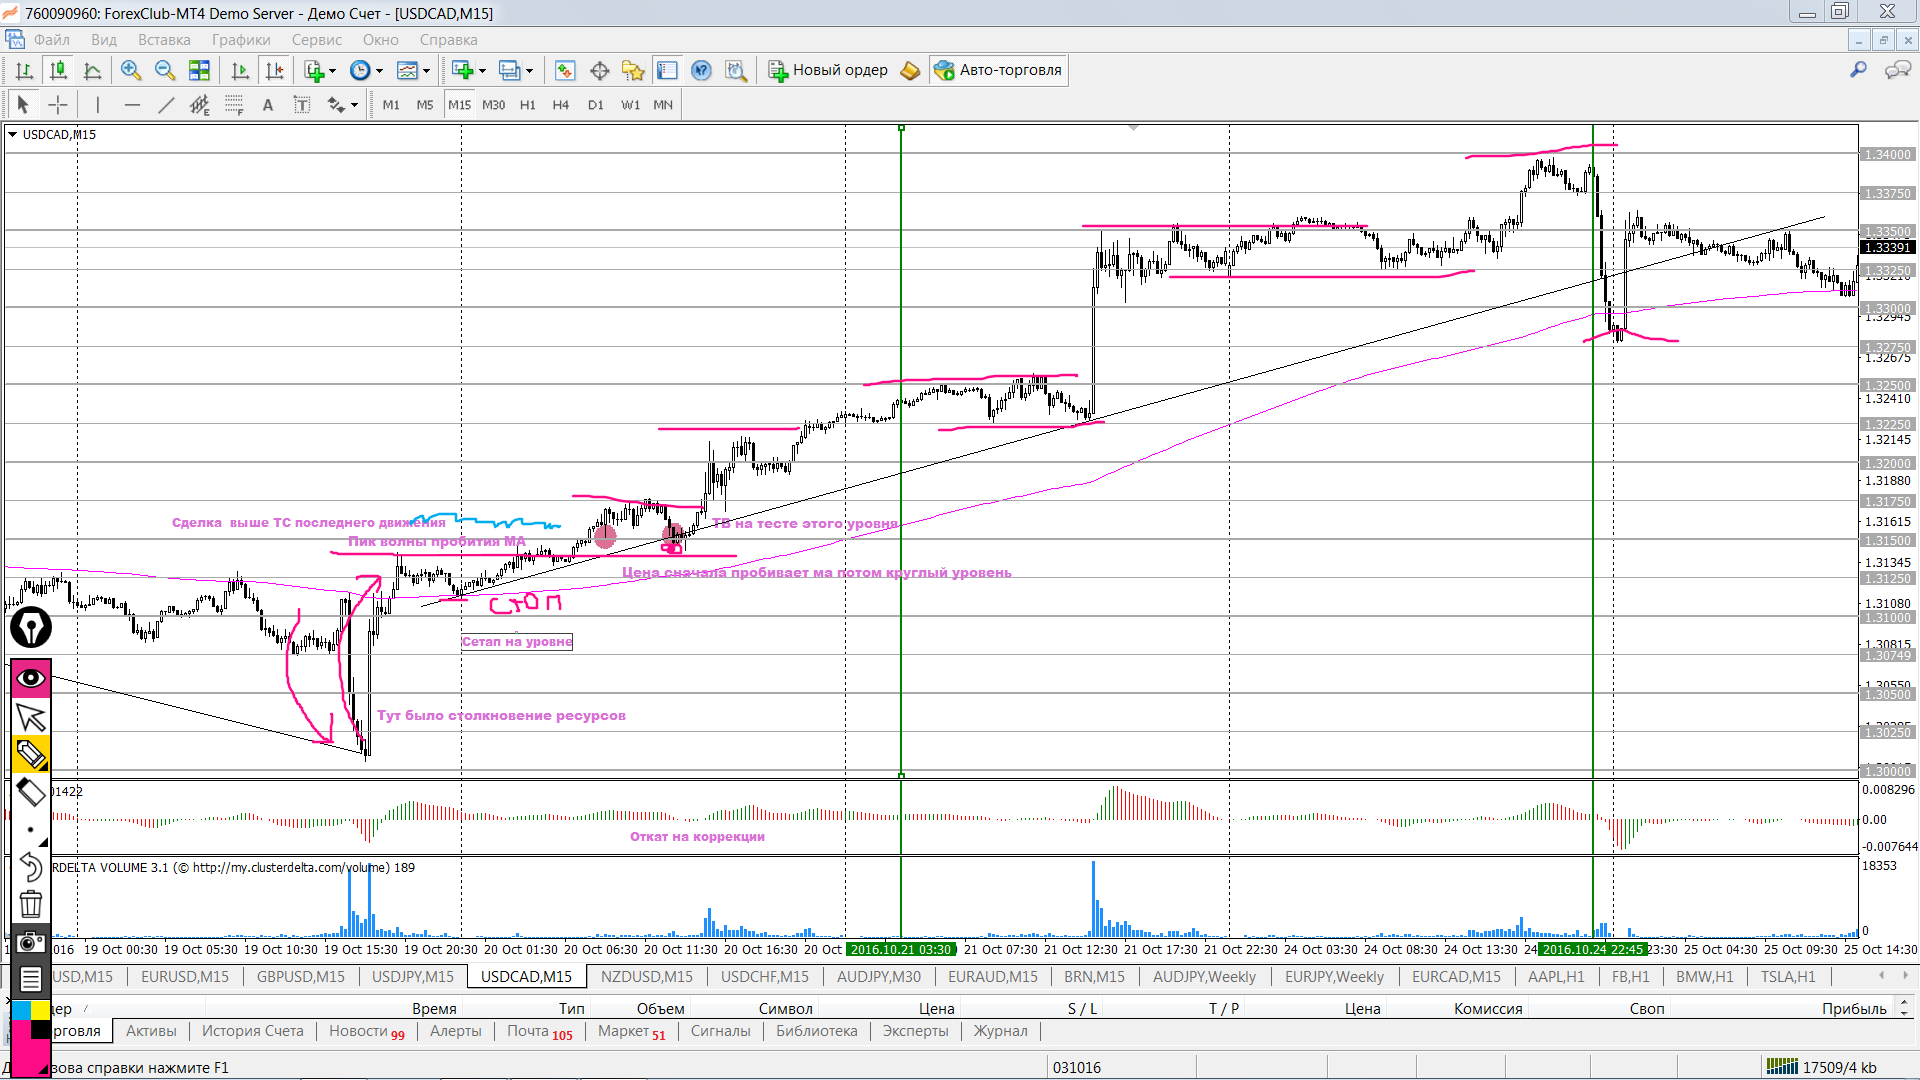Expand USDCAD,M15 chart title triangle
This screenshot has height=1080, width=1920.
(12, 135)
